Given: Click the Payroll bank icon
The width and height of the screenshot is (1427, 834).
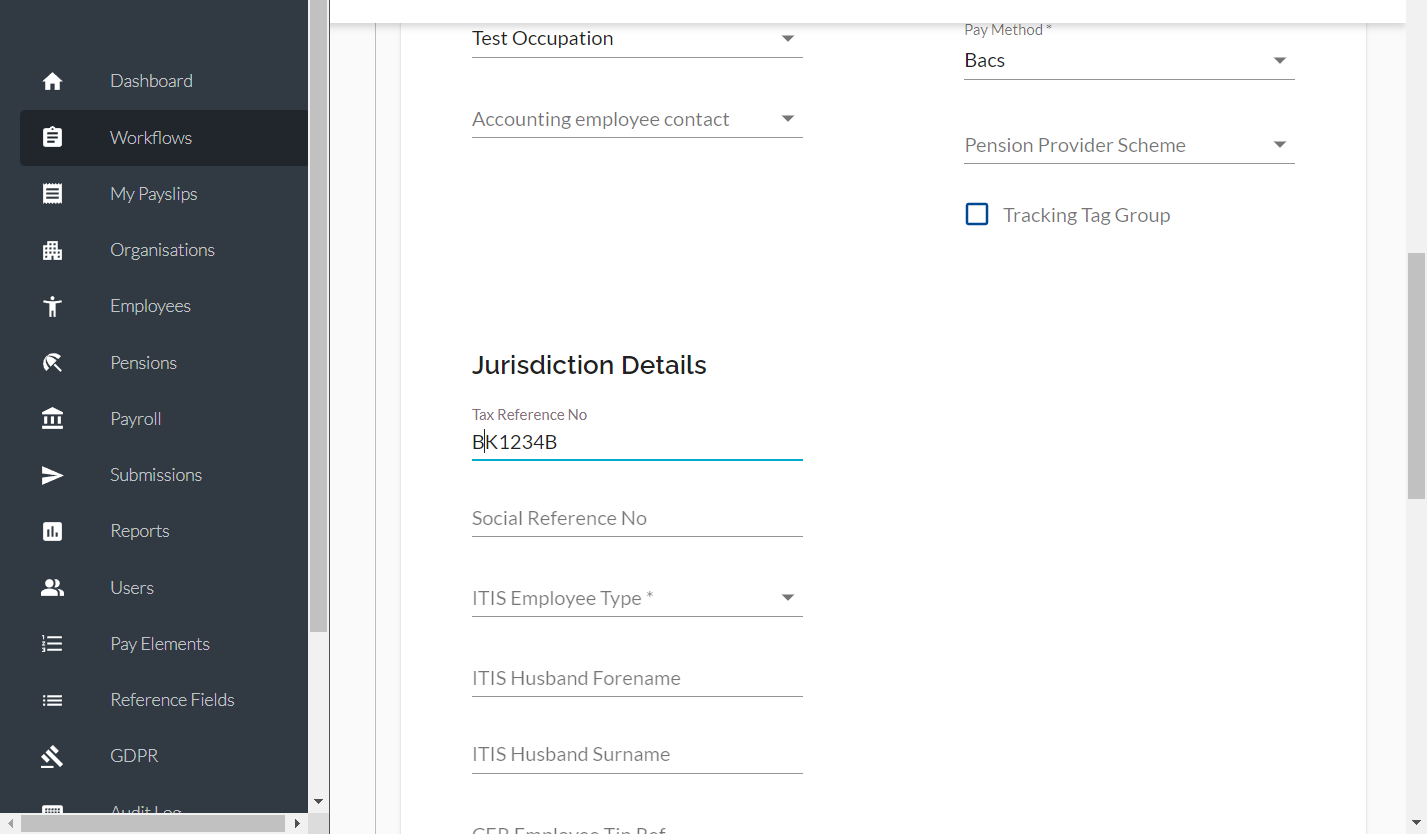Looking at the screenshot, I should tap(53, 419).
